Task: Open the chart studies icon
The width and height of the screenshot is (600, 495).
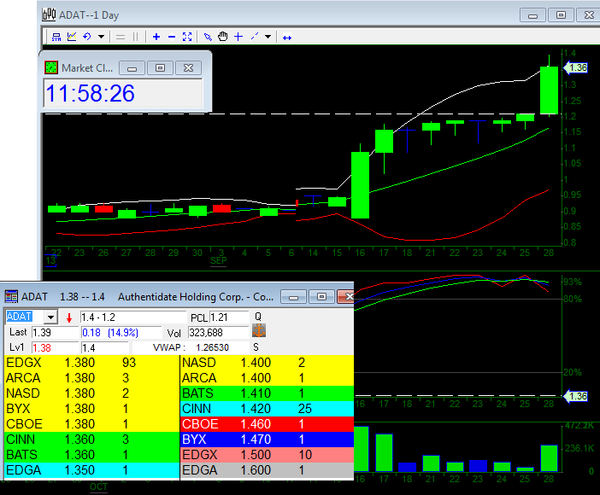Action: coord(72,37)
